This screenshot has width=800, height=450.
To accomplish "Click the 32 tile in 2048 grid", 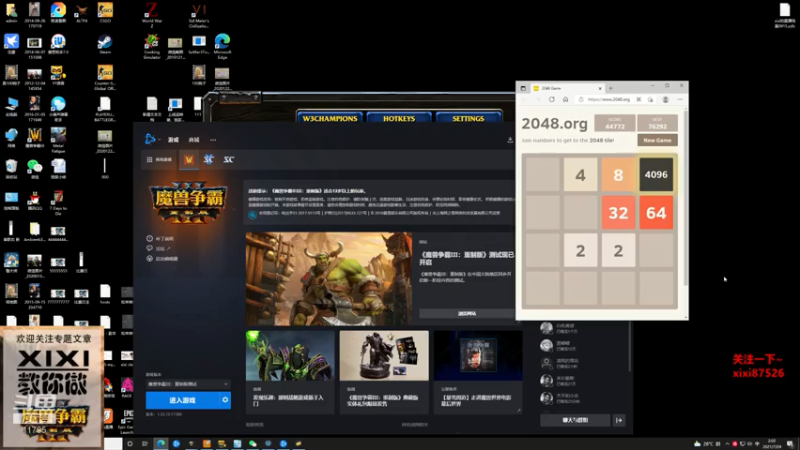I will point(618,212).
